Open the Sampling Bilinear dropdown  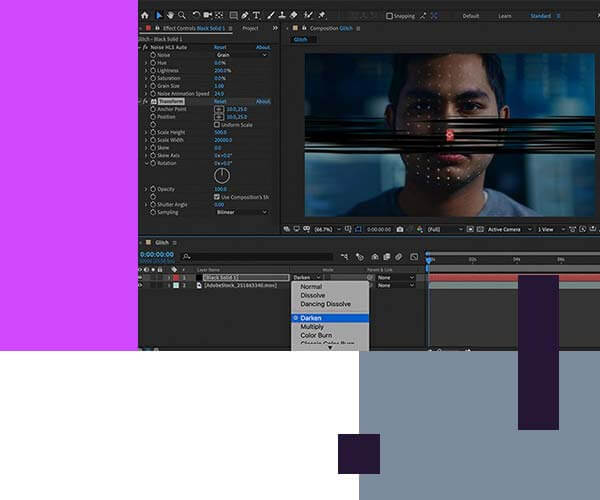[x=242, y=212]
